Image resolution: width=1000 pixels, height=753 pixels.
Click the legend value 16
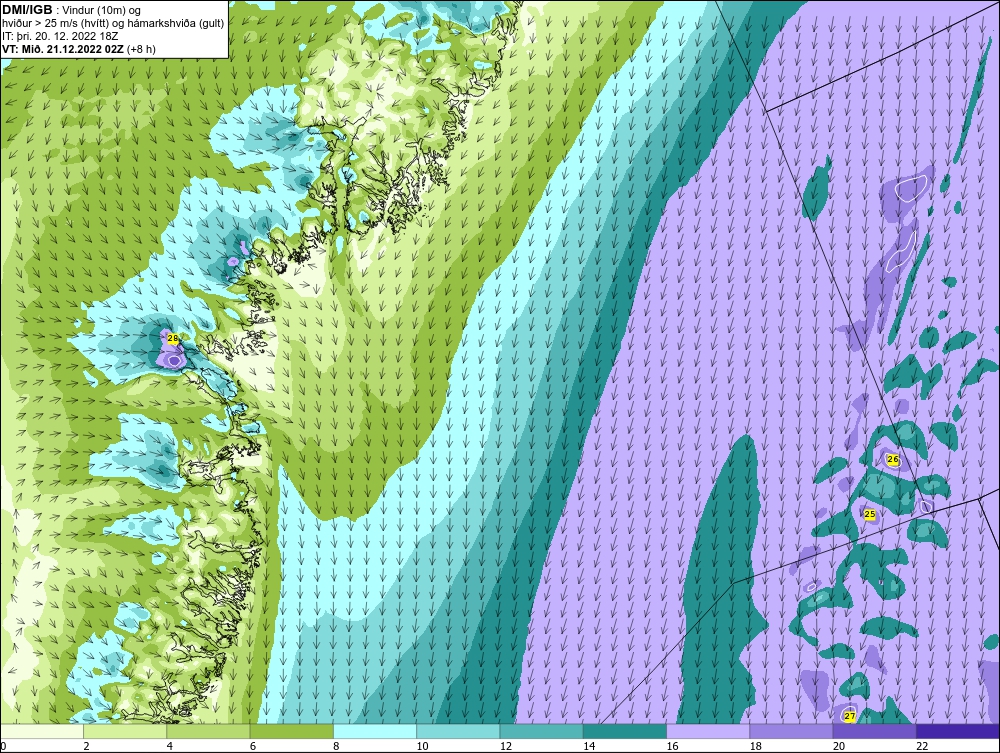(672, 746)
